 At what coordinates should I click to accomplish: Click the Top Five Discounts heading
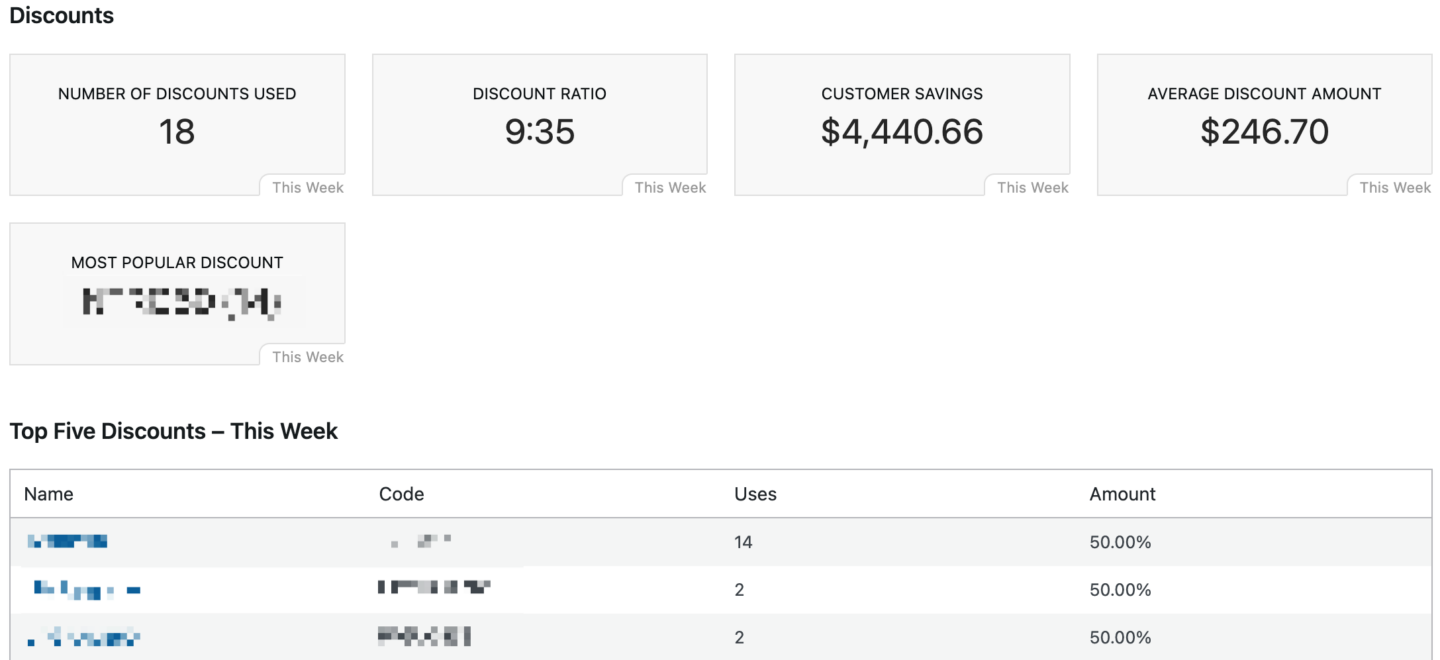coord(173,431)
